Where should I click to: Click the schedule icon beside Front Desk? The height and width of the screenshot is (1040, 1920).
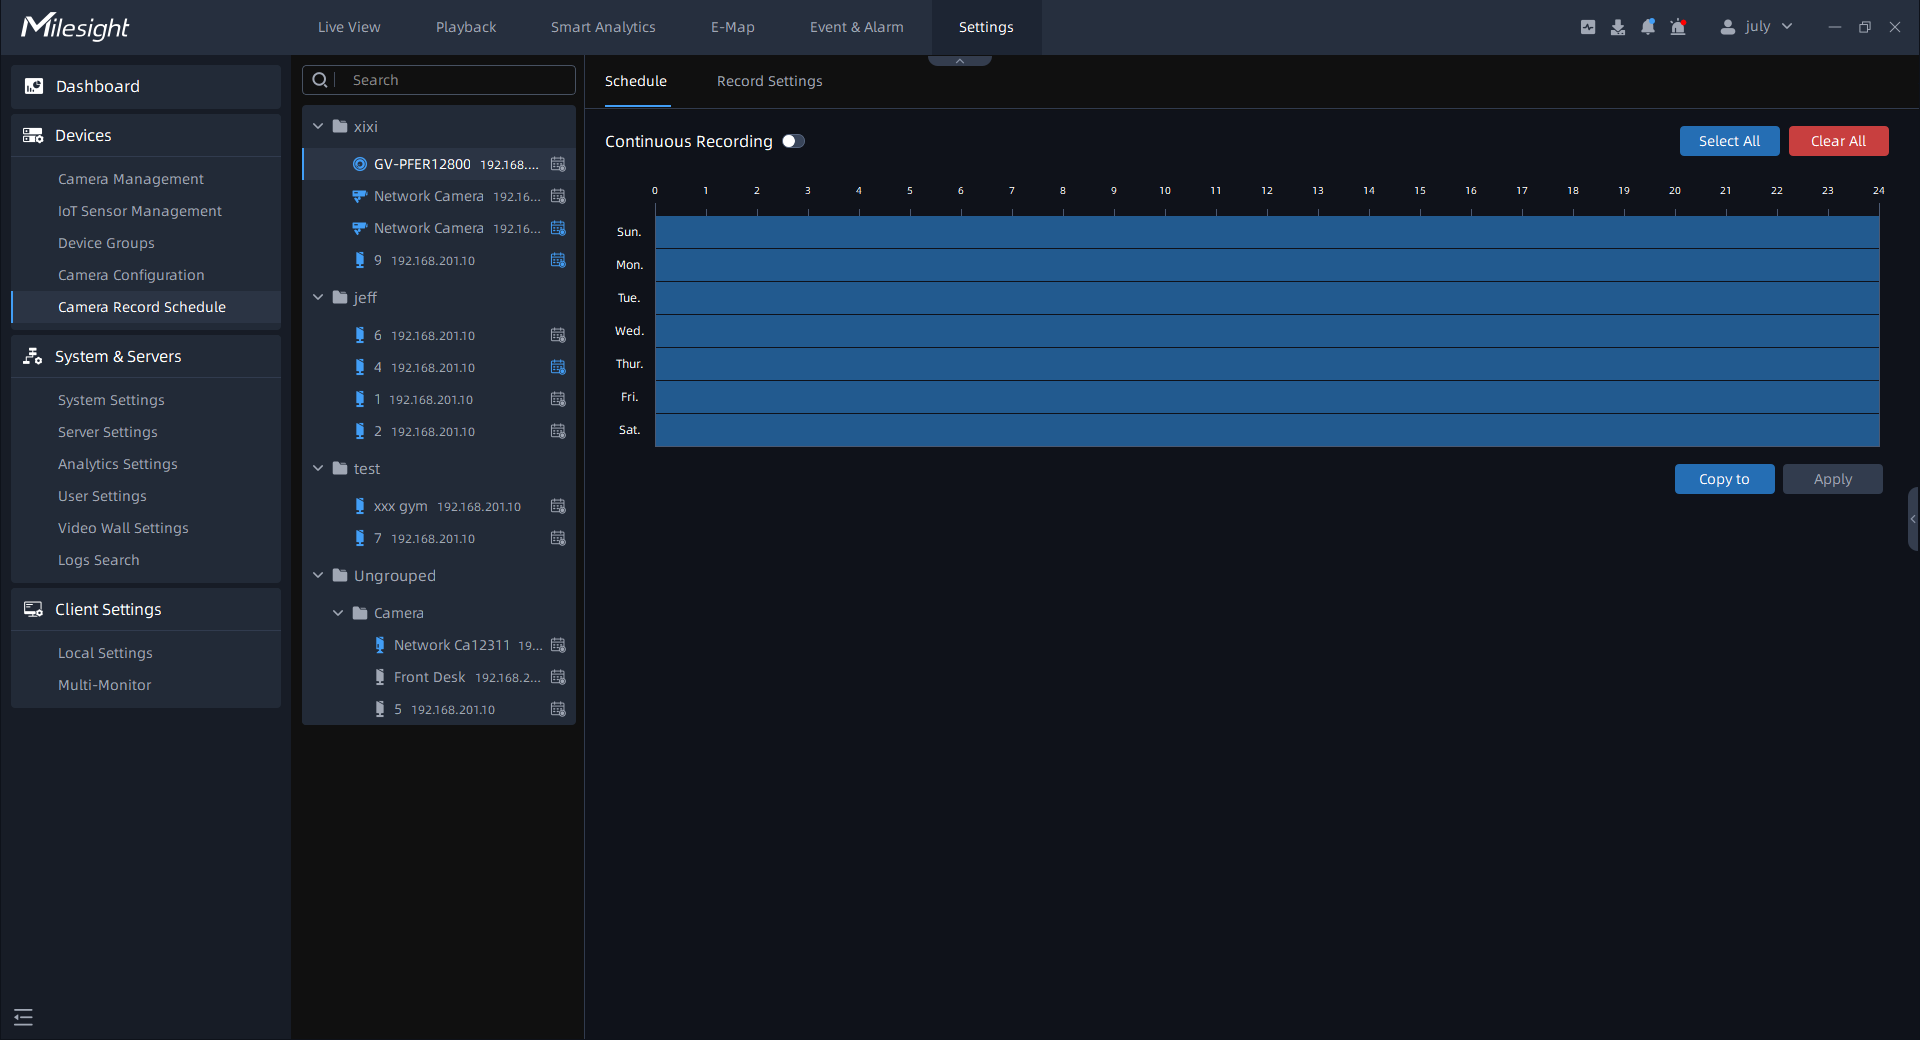point(558,678)
